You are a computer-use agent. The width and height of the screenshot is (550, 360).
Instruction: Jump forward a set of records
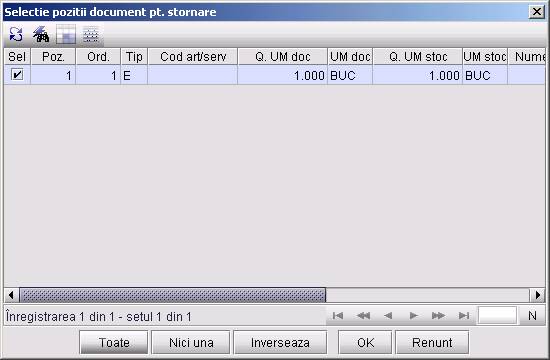pyautogui.click(x=438, y=315)
